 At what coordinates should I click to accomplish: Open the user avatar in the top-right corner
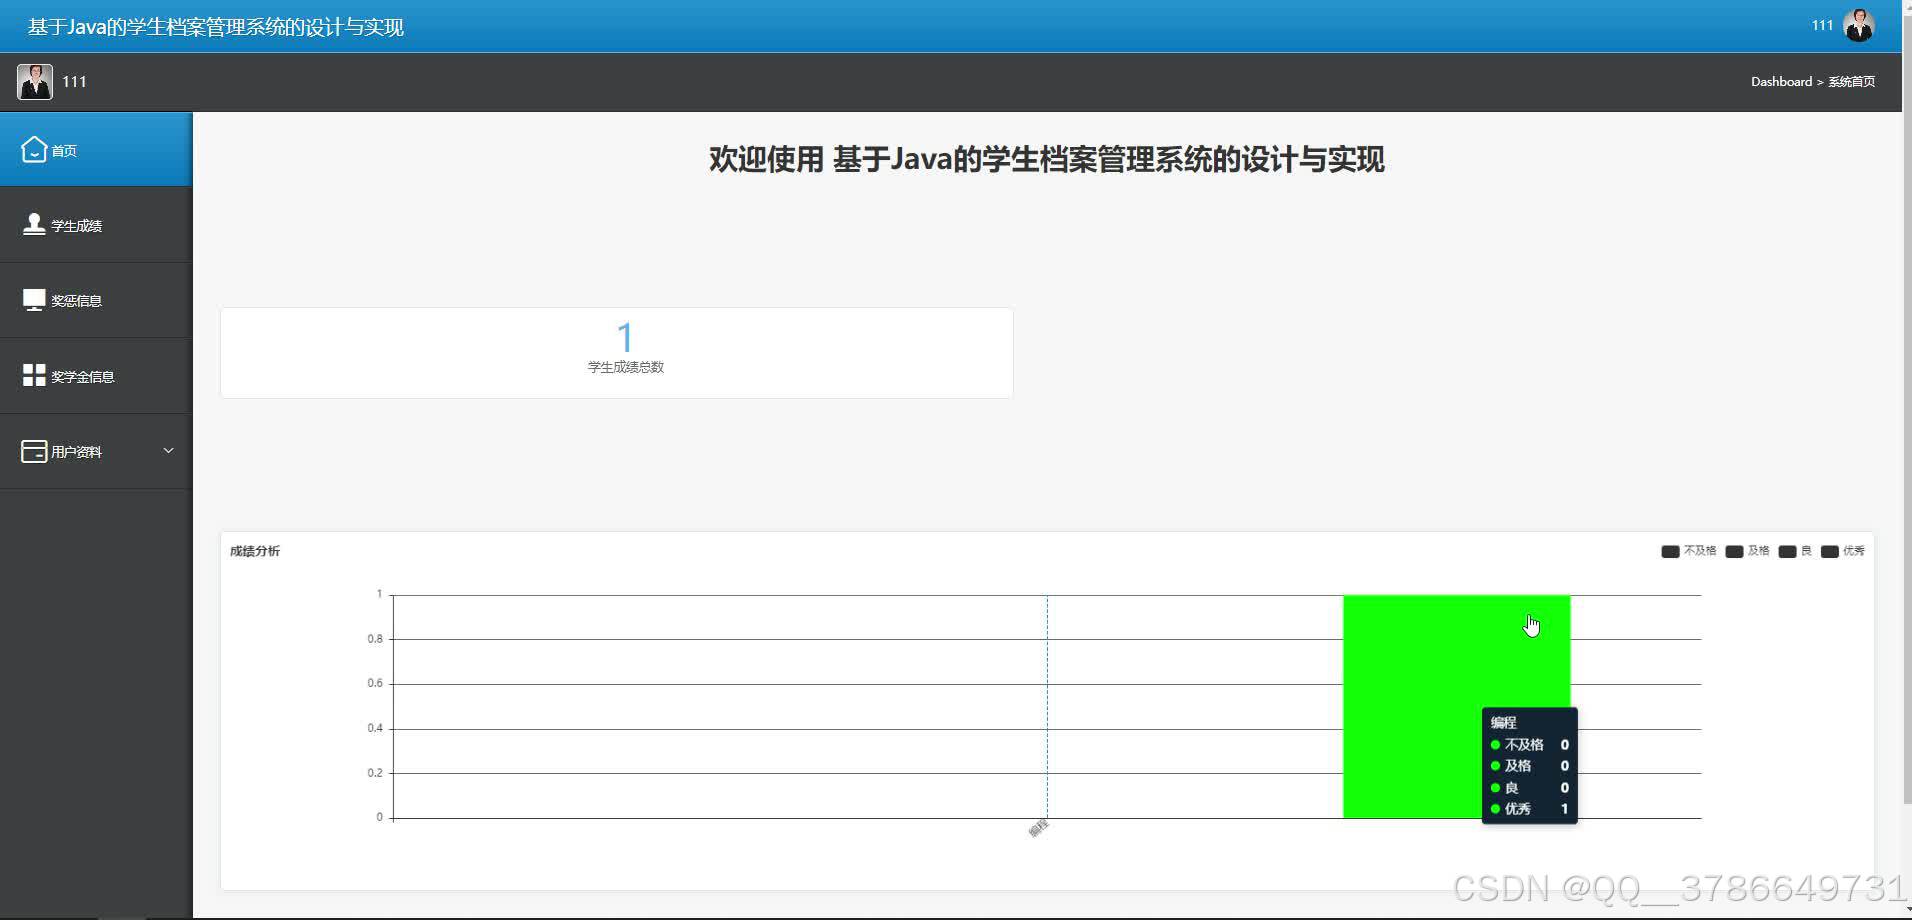pos(1857,25)
